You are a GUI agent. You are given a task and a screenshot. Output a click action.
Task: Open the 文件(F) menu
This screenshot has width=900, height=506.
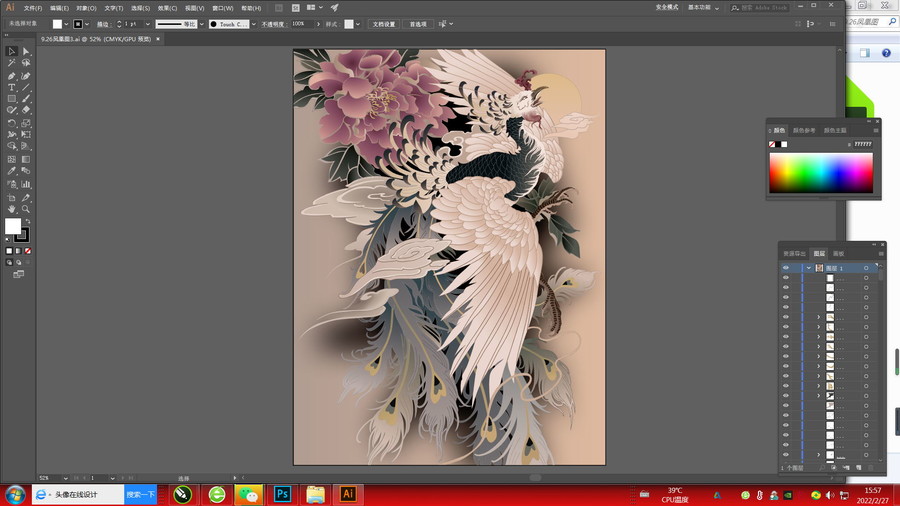33,8
